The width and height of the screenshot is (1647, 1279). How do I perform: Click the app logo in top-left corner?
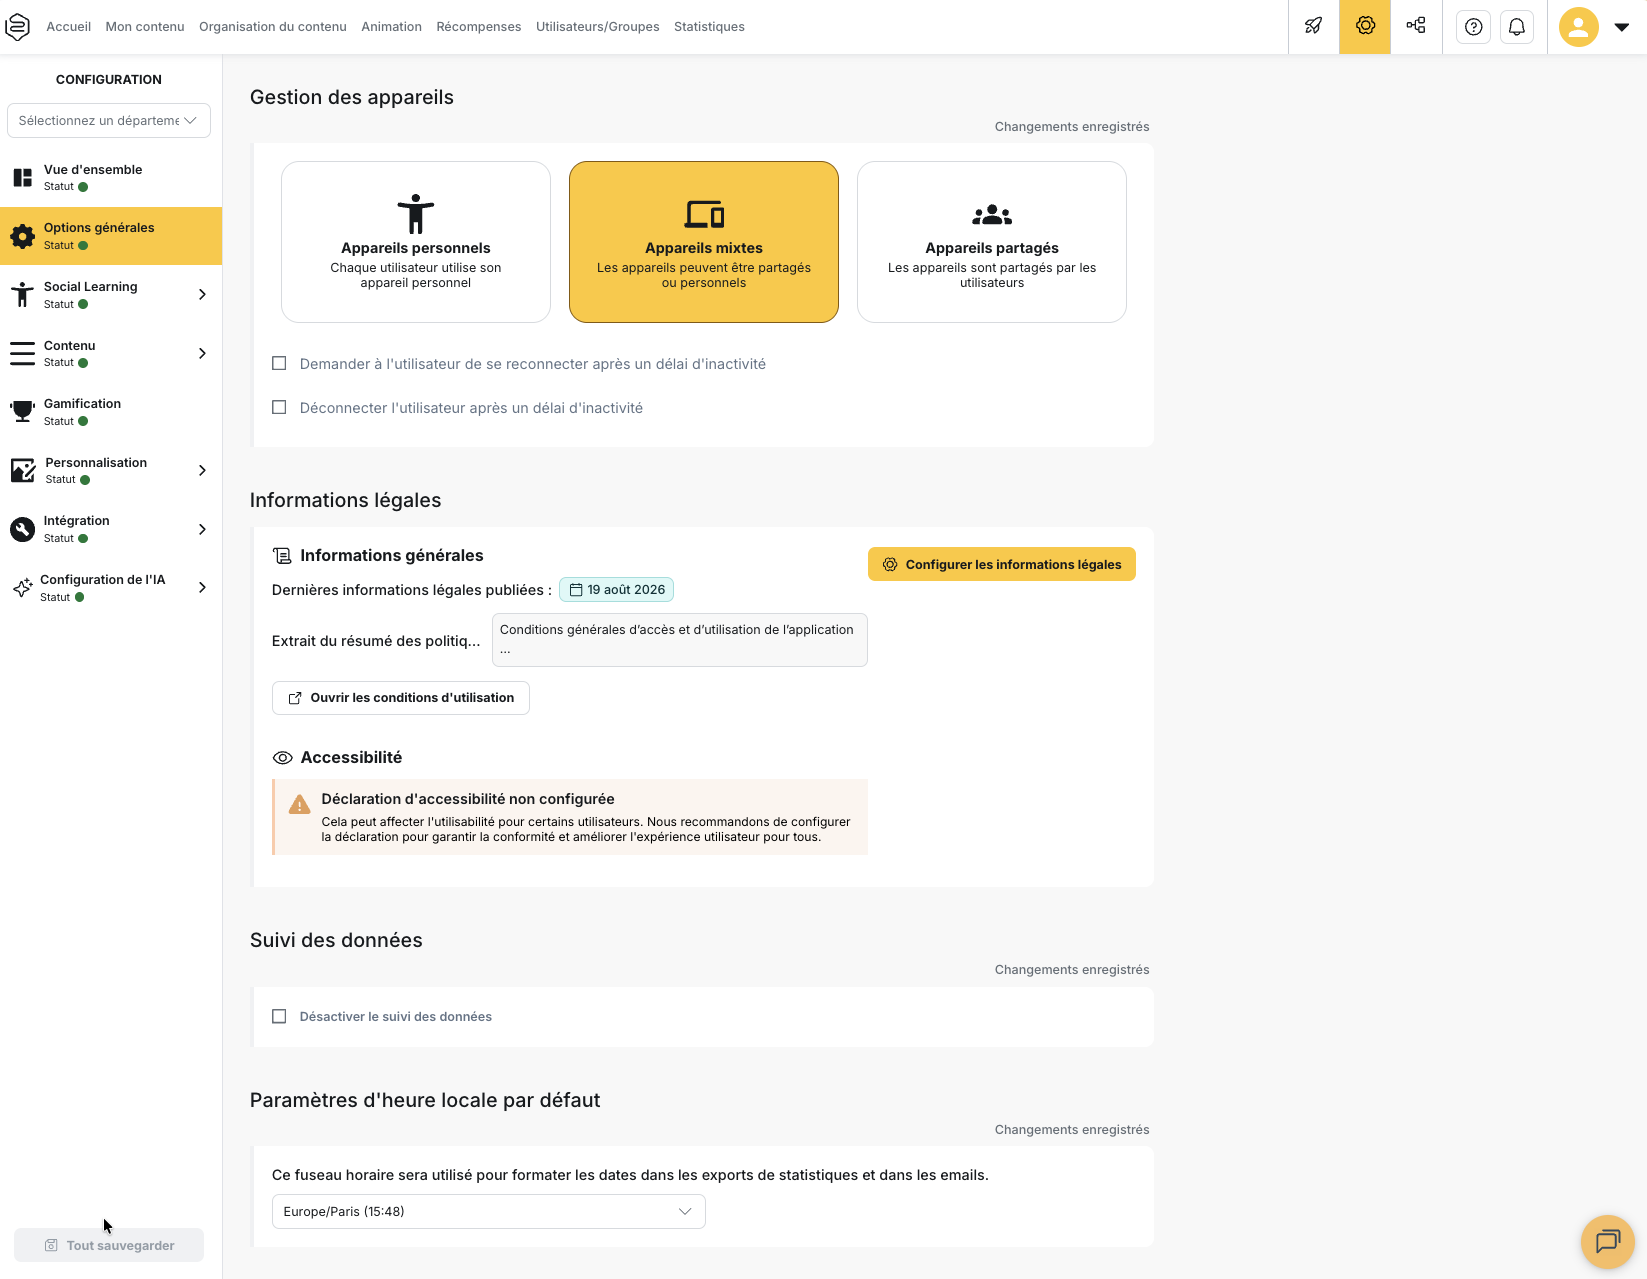tap(18, 27)
